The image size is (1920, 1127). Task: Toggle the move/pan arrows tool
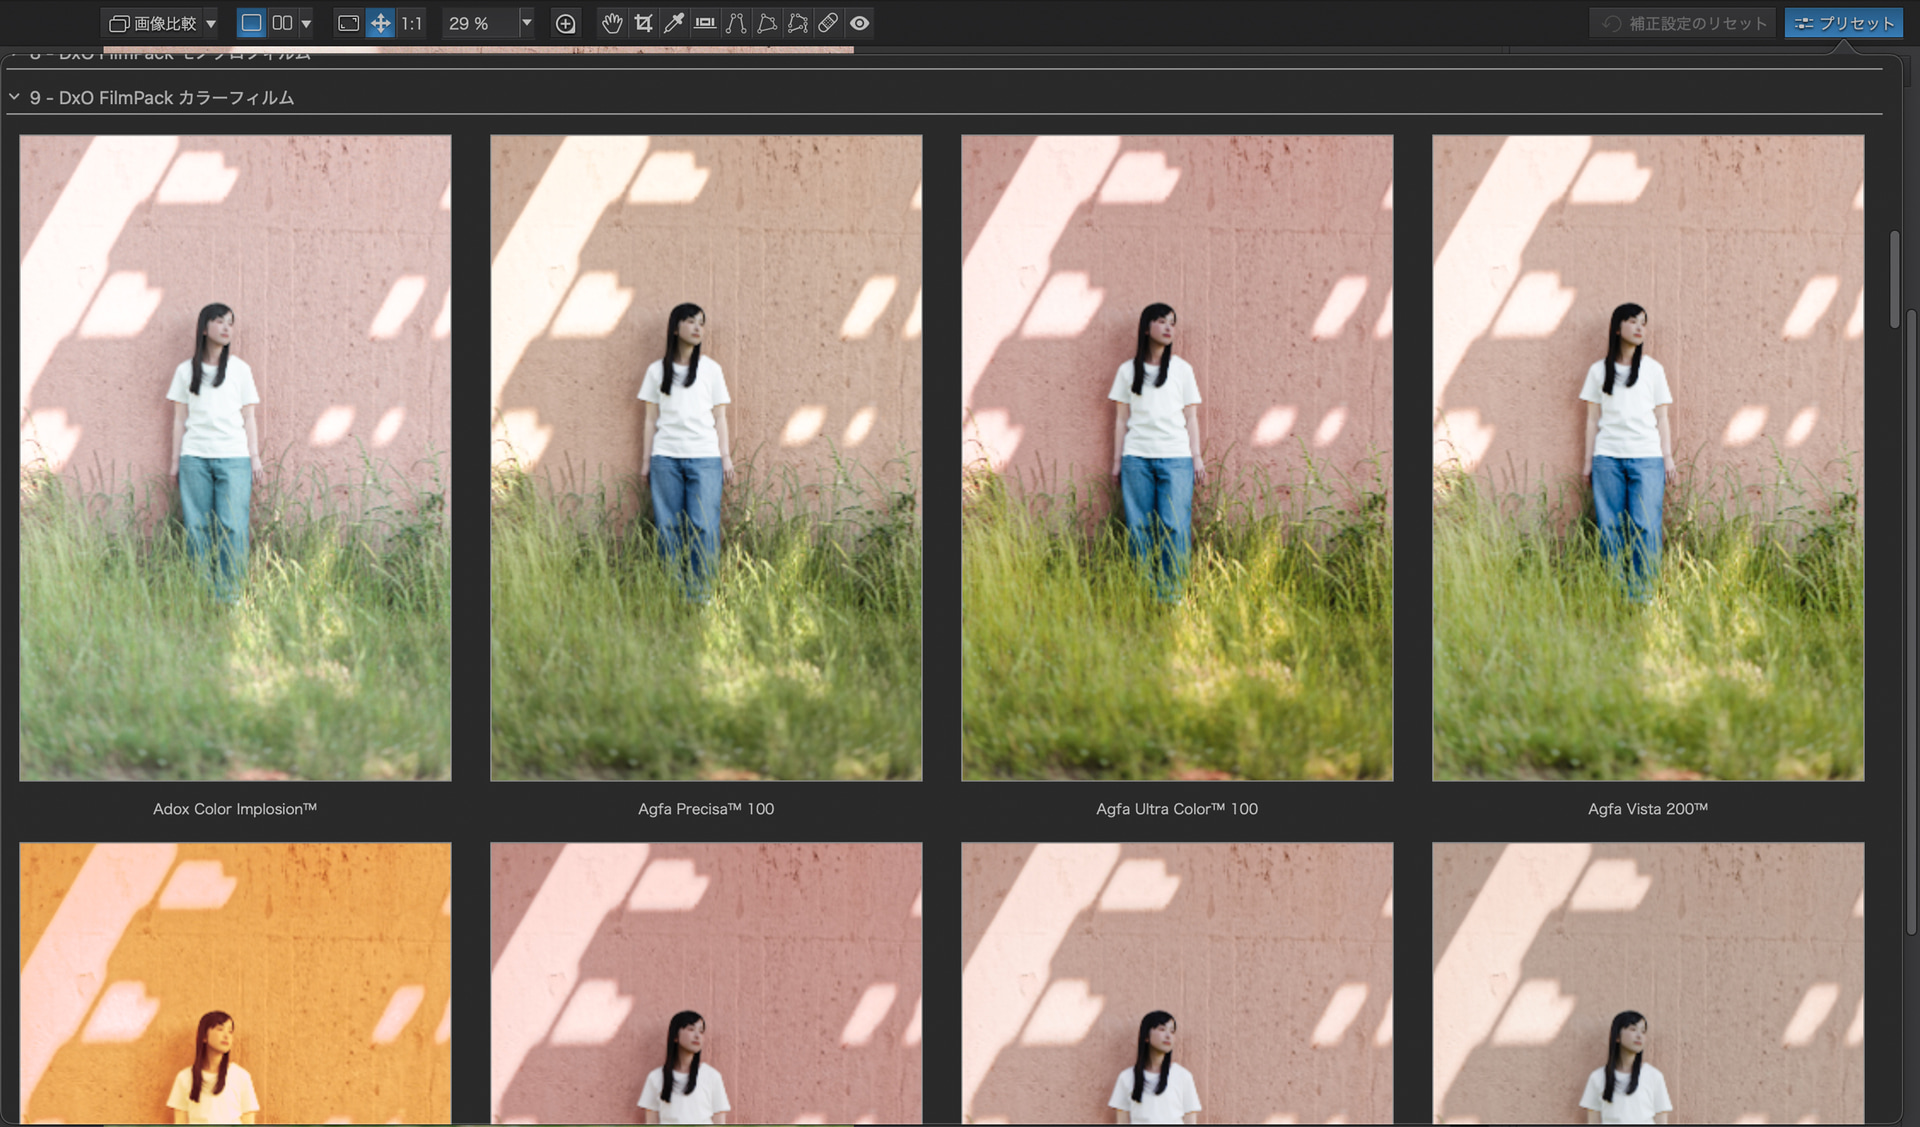(x=380, y=23)
